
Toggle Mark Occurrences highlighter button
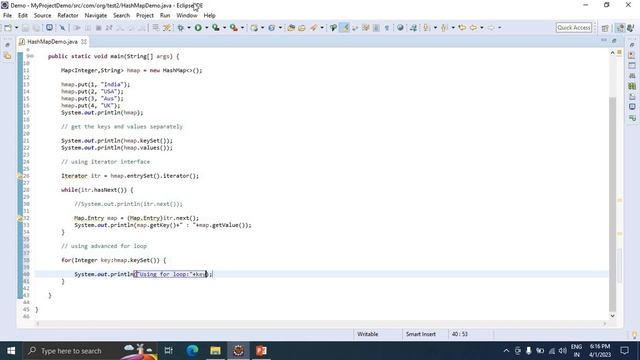pyautogui.click(x=345, y=28)
